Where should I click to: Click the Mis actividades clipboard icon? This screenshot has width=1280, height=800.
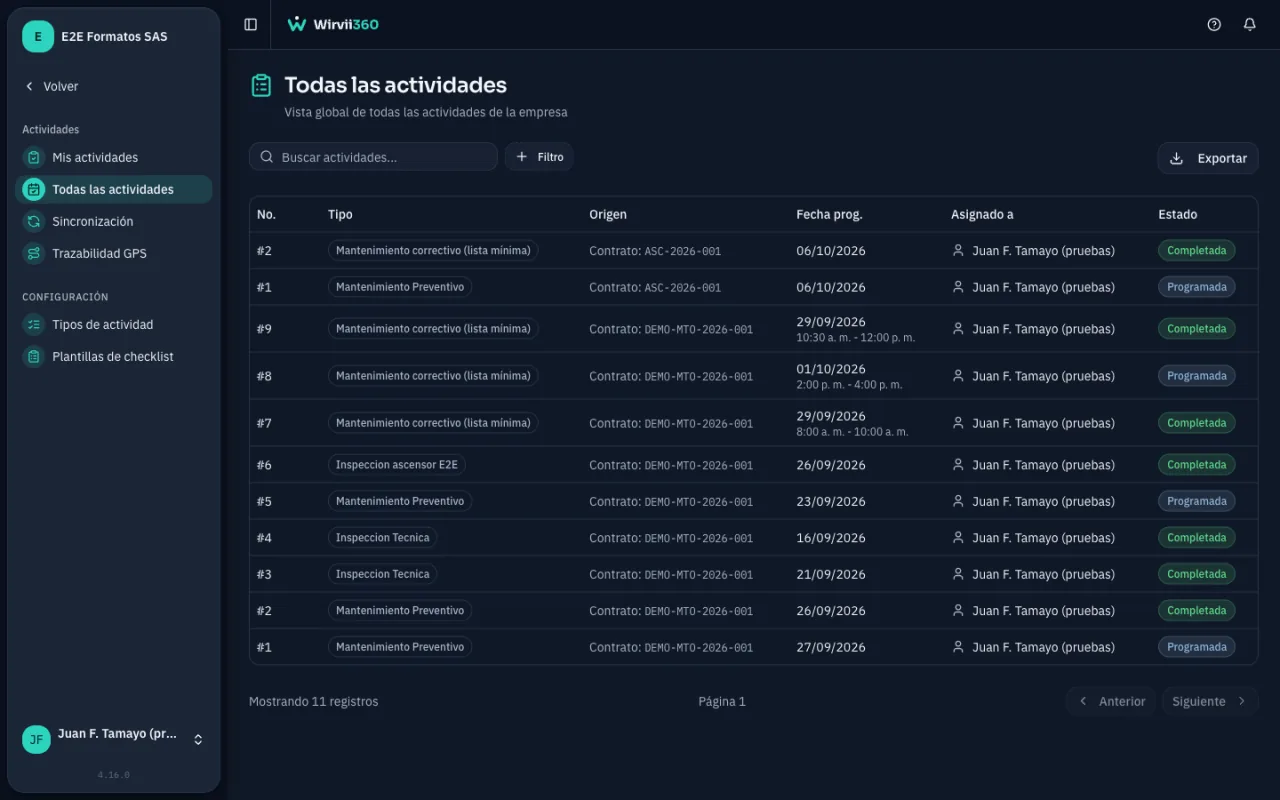(34, 157)
